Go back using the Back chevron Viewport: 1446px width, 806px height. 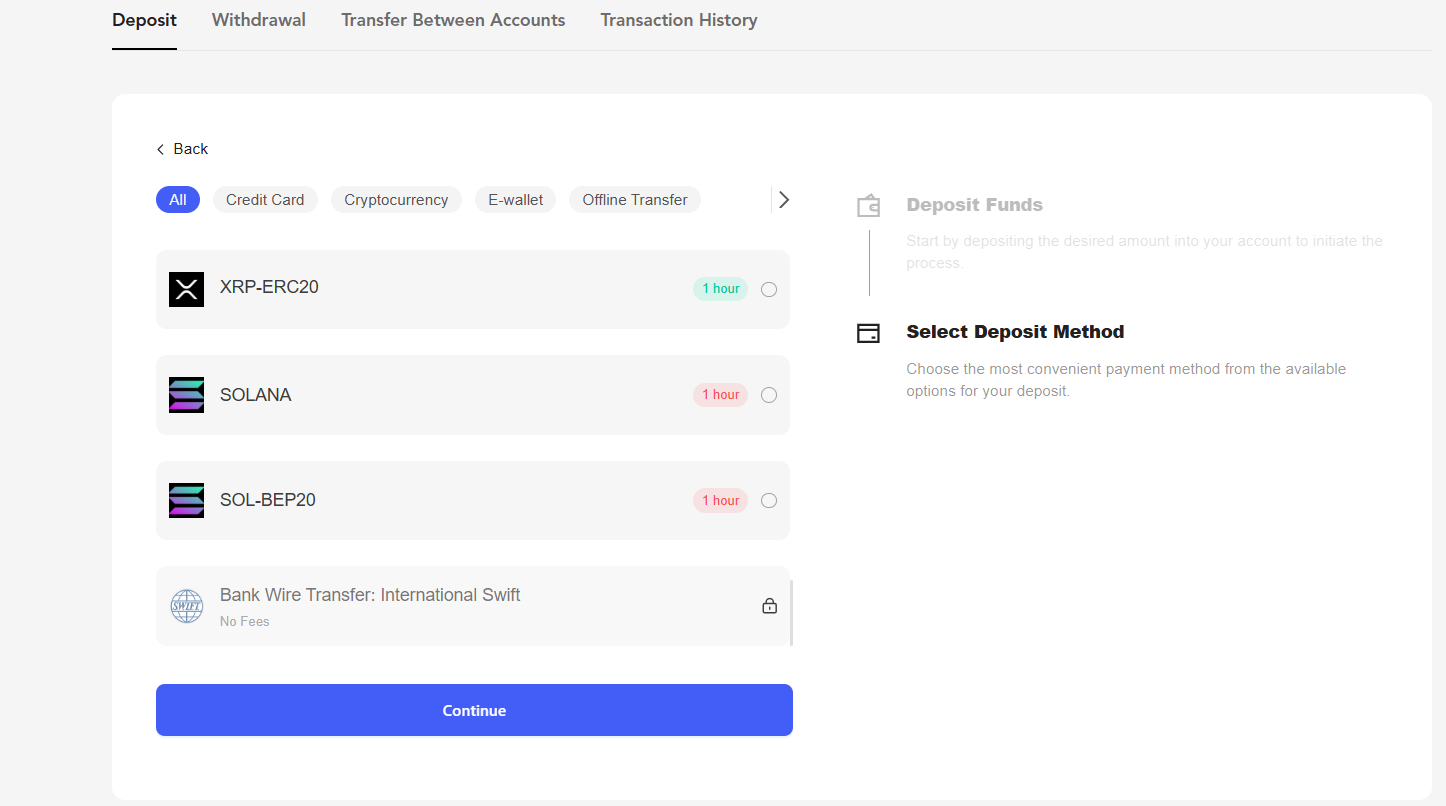[x=160, y=149]
